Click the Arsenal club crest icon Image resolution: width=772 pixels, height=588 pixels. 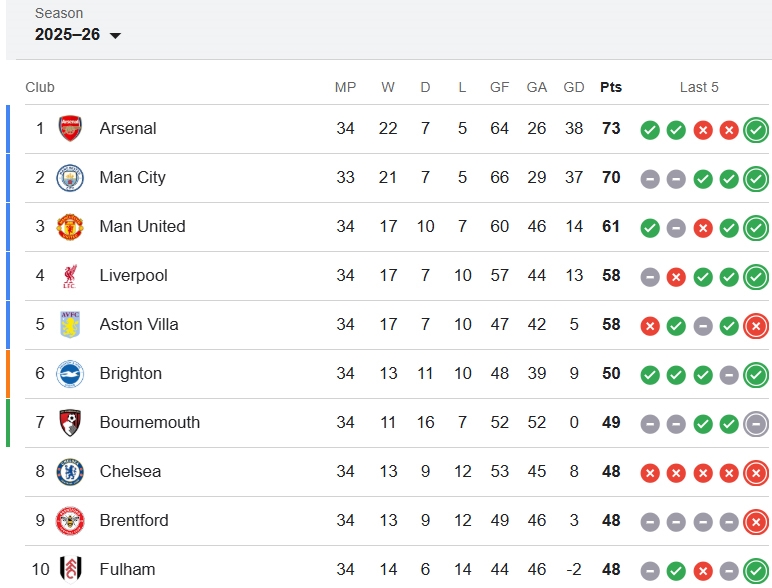(70, 128)
